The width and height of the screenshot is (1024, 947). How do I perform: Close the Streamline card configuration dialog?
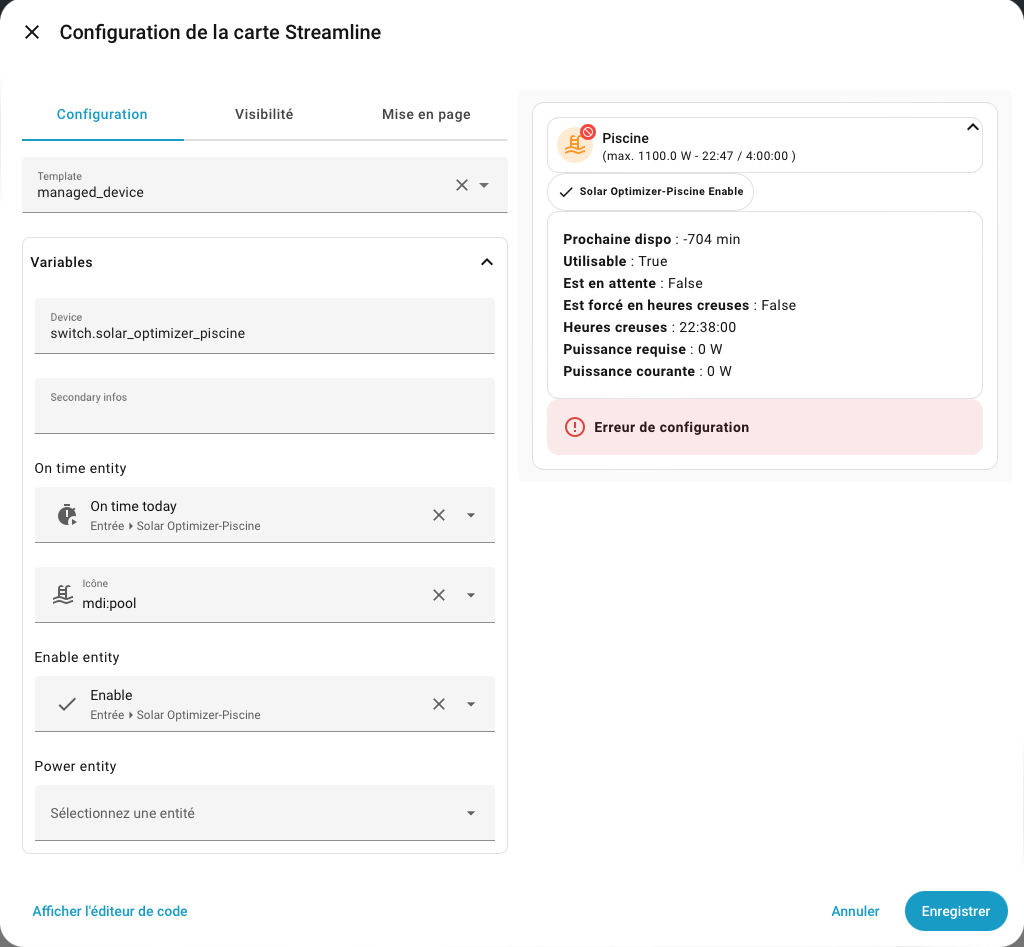point(32,32)
